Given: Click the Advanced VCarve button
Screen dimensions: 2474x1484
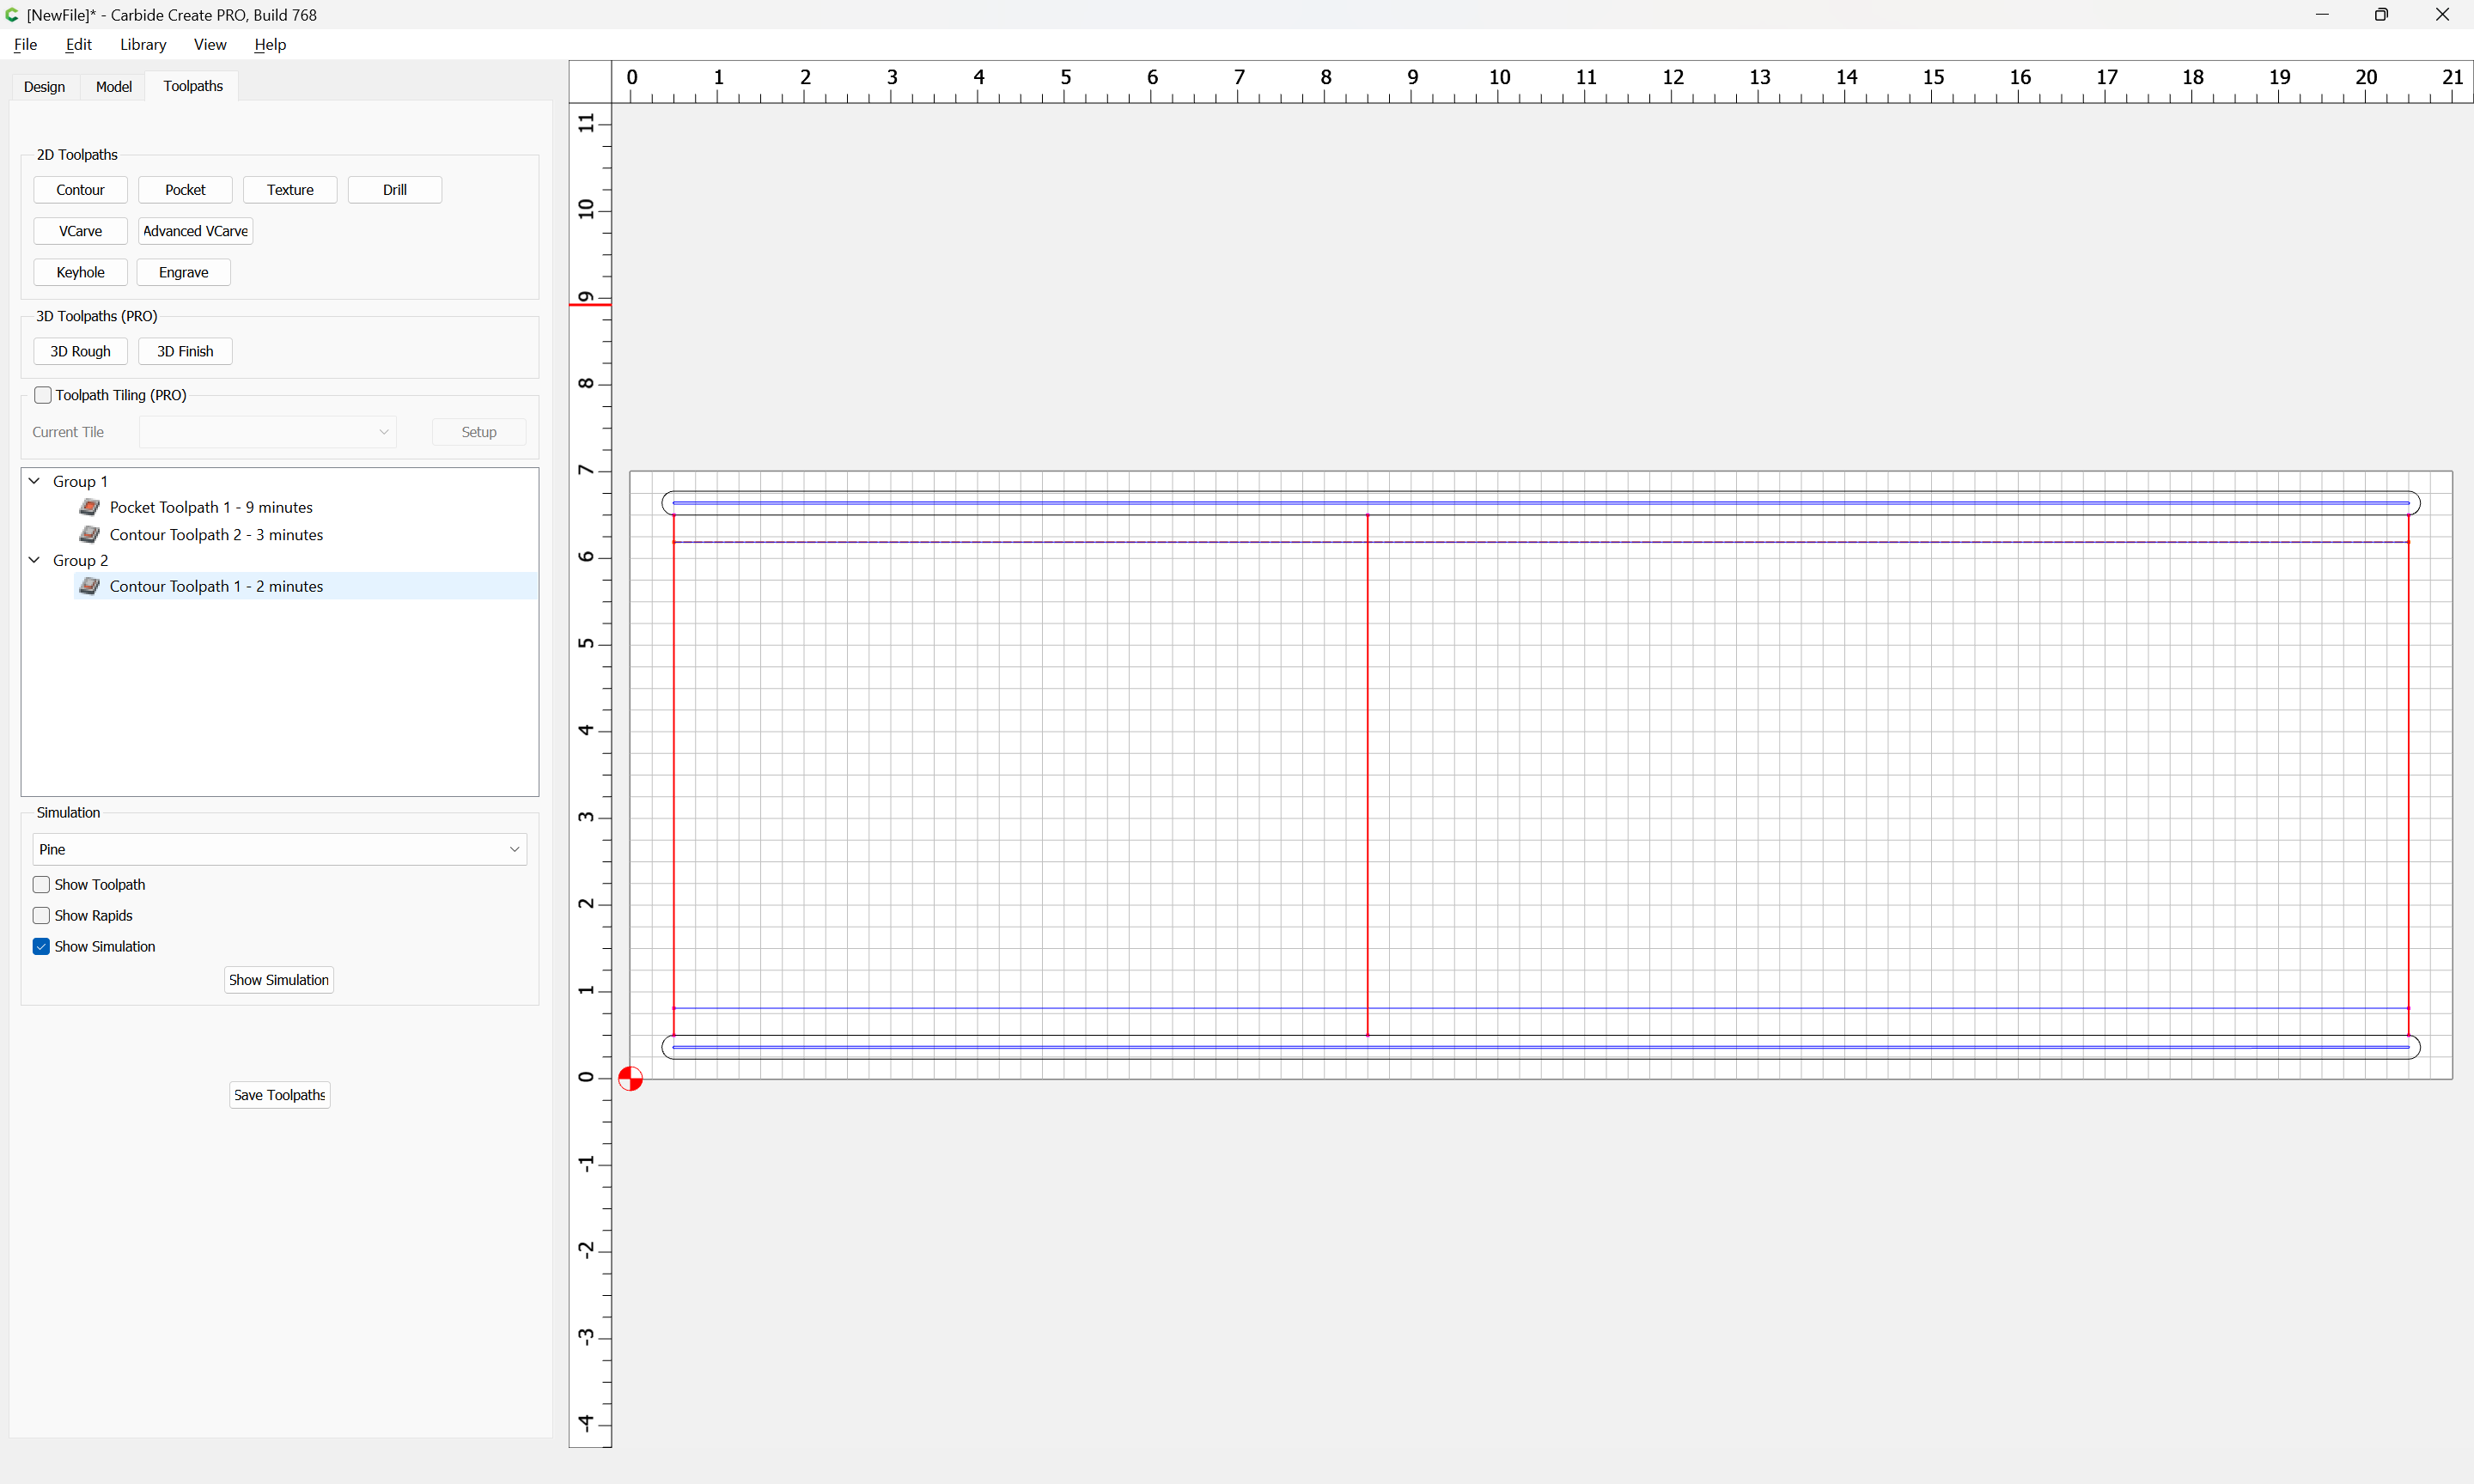Looking at the screenshot, I should click(x=195, y=231).
